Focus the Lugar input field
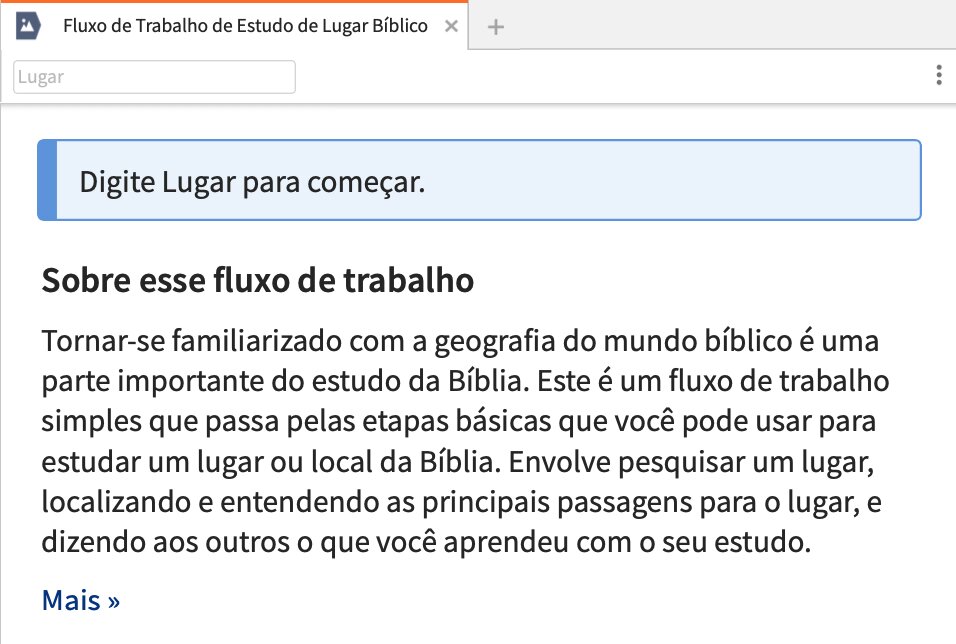This screenshot has width=956, height=644. (154, 77)
